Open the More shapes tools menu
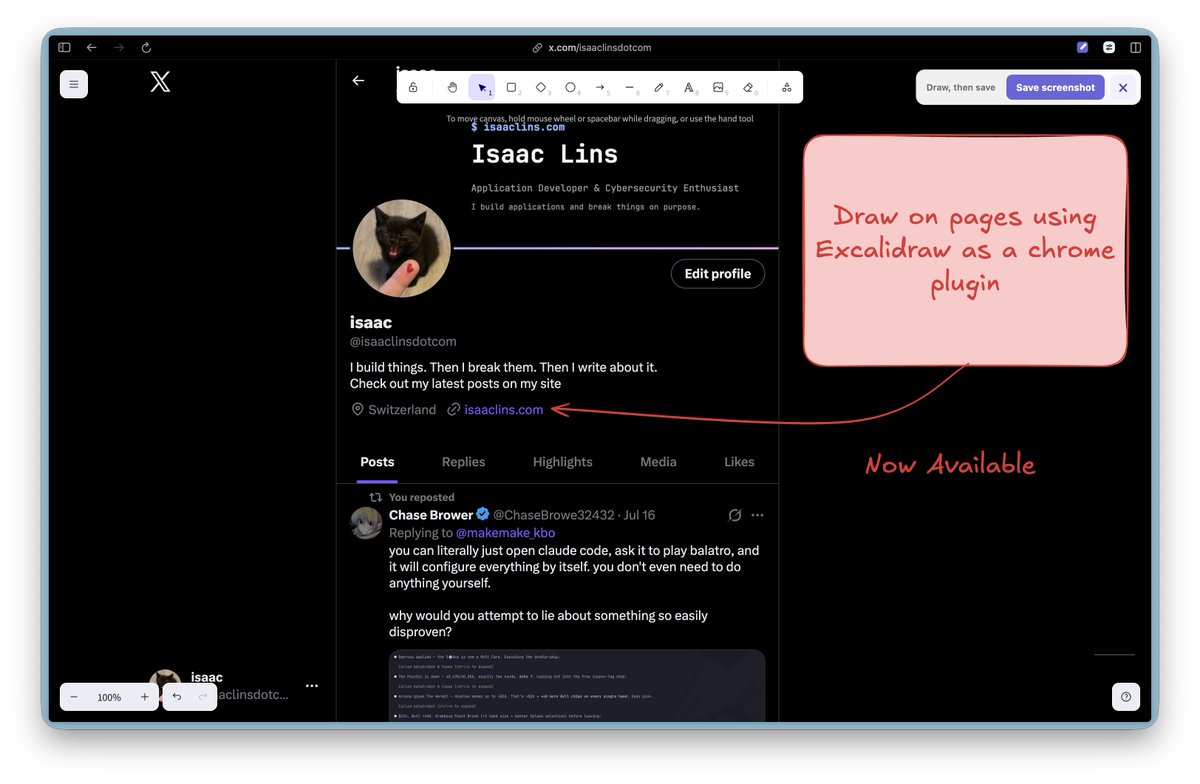 pos(786,88)
